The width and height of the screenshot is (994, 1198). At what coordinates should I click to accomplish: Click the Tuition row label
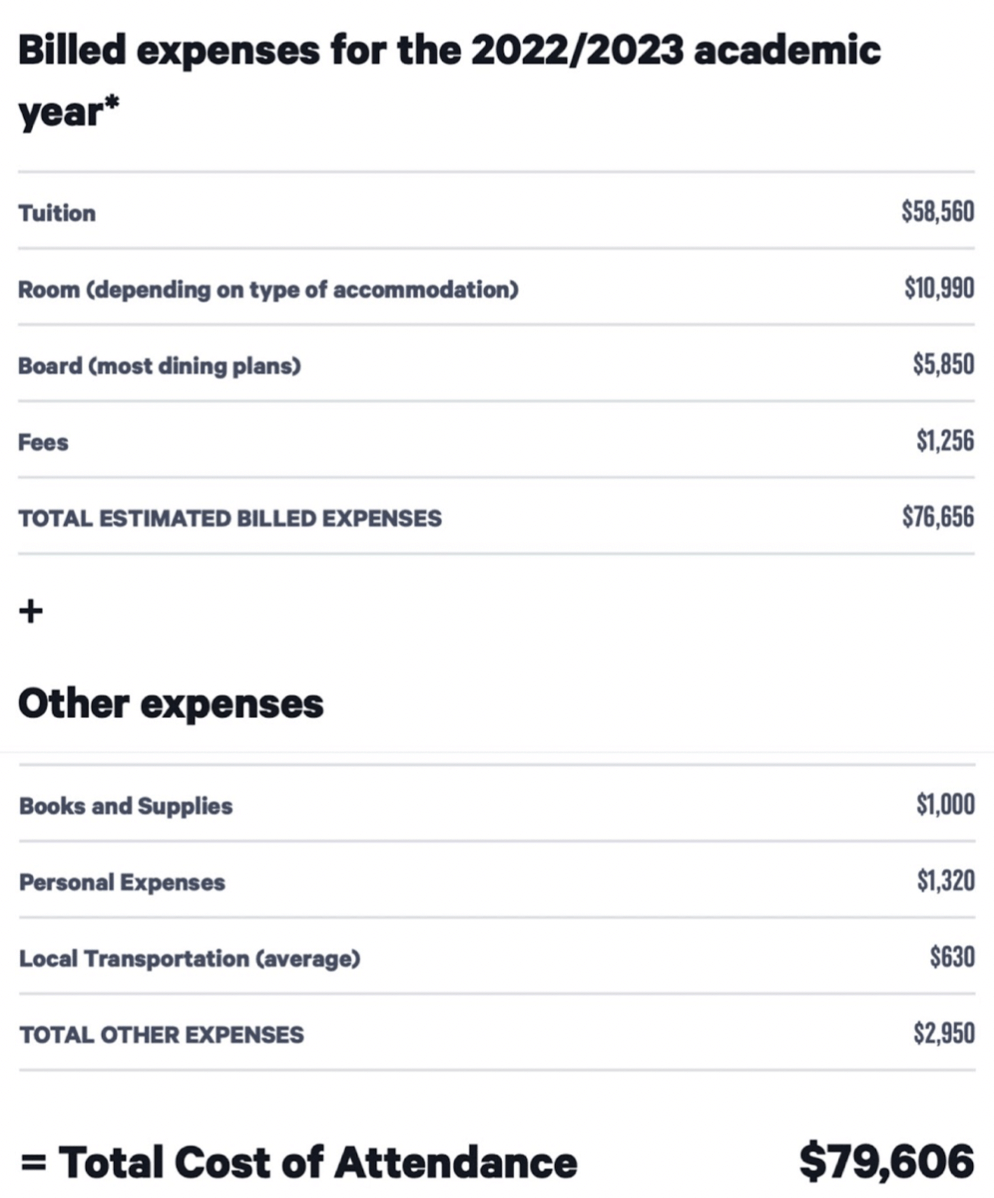(57, 213)
